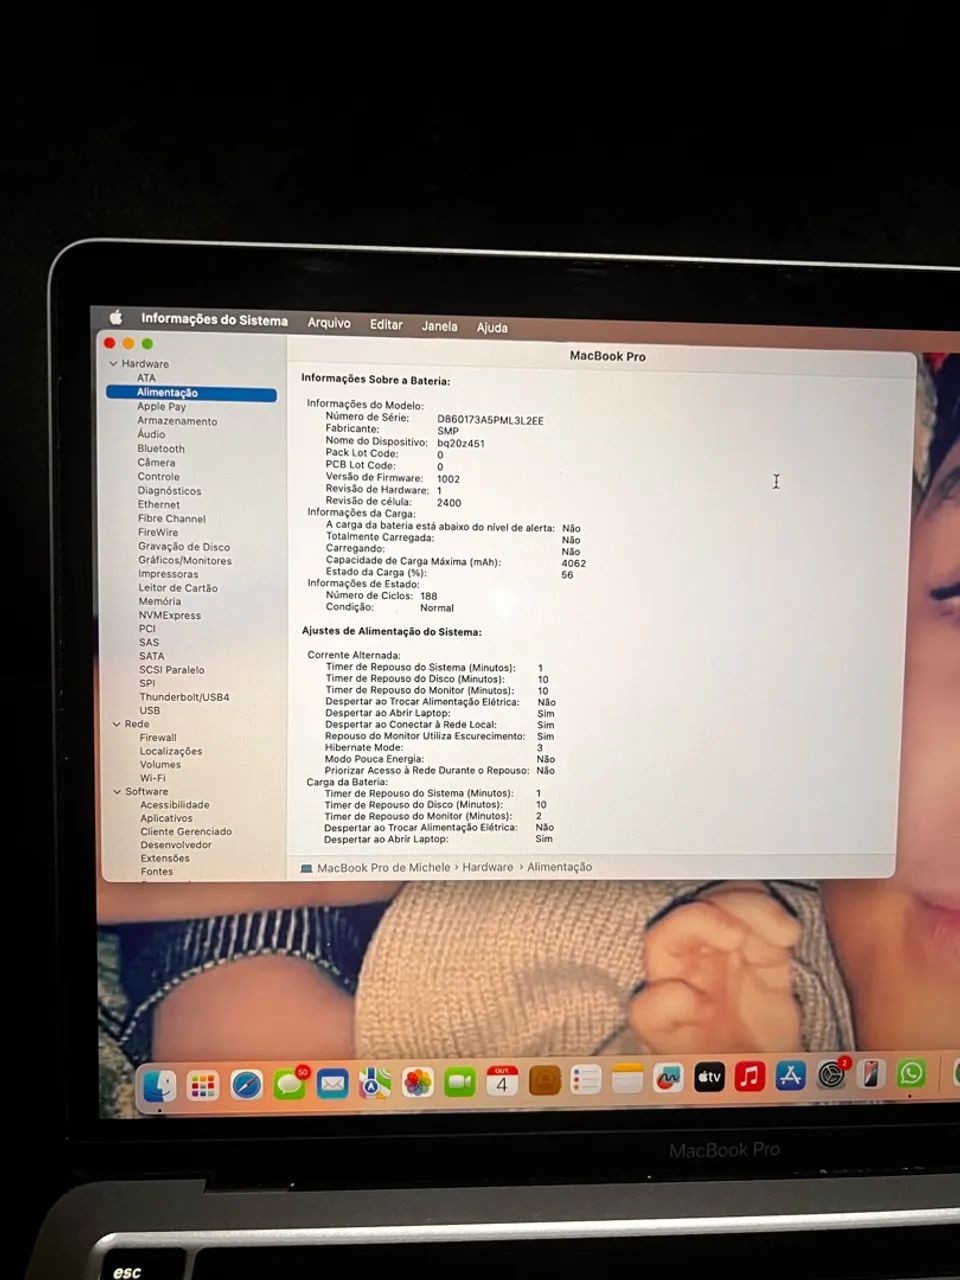Screen dimensions: 960x1280
Task: Select Cliente Gerenciado under Software
Action: [x=186, y=832]
